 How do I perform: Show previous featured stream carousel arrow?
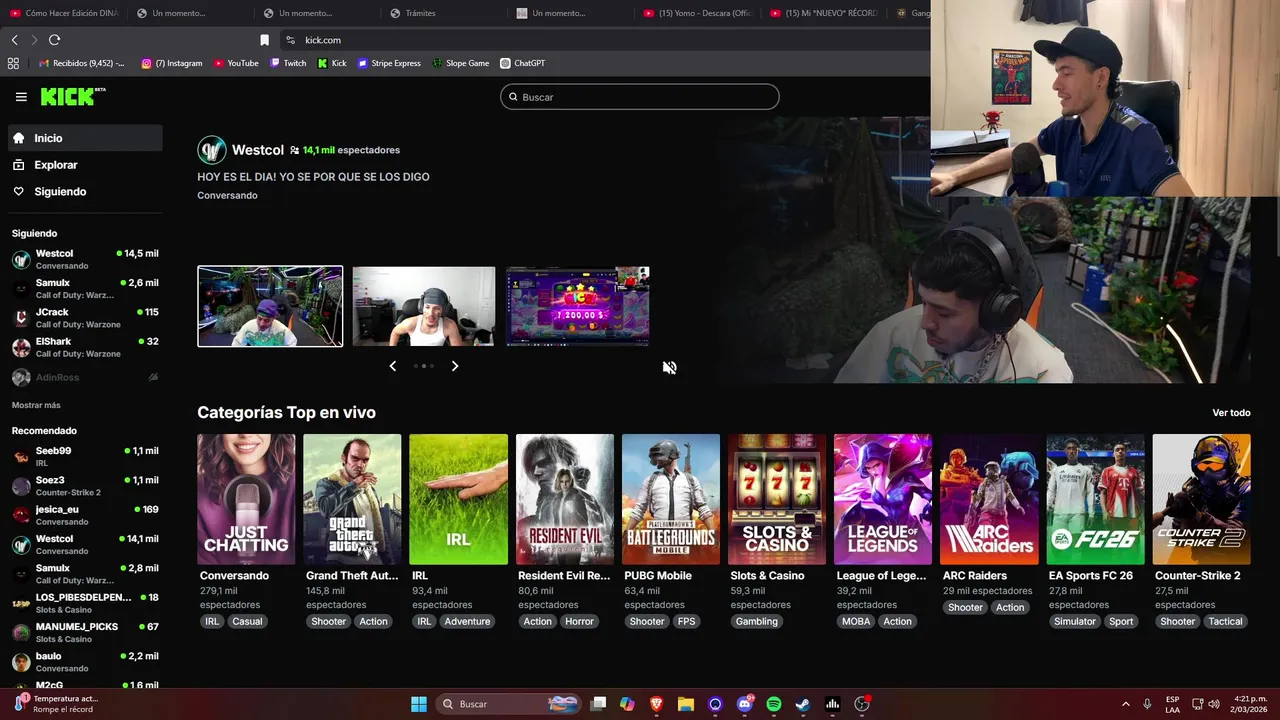pyautogui.click(x=393, y=366)
